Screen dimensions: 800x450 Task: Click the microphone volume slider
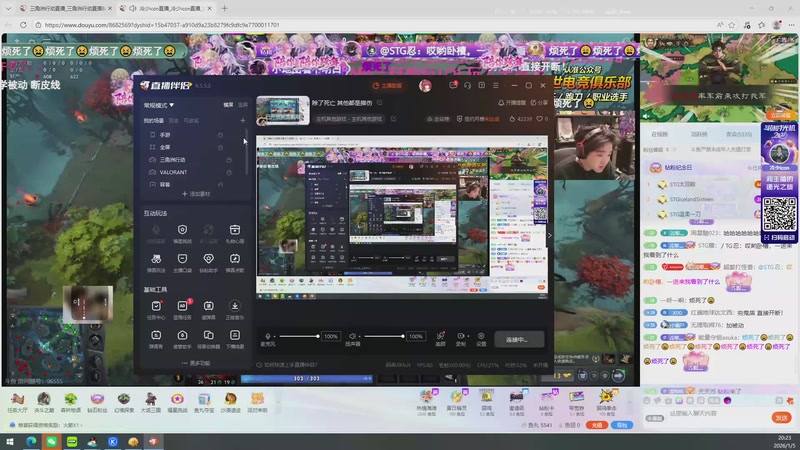[298, 337]
